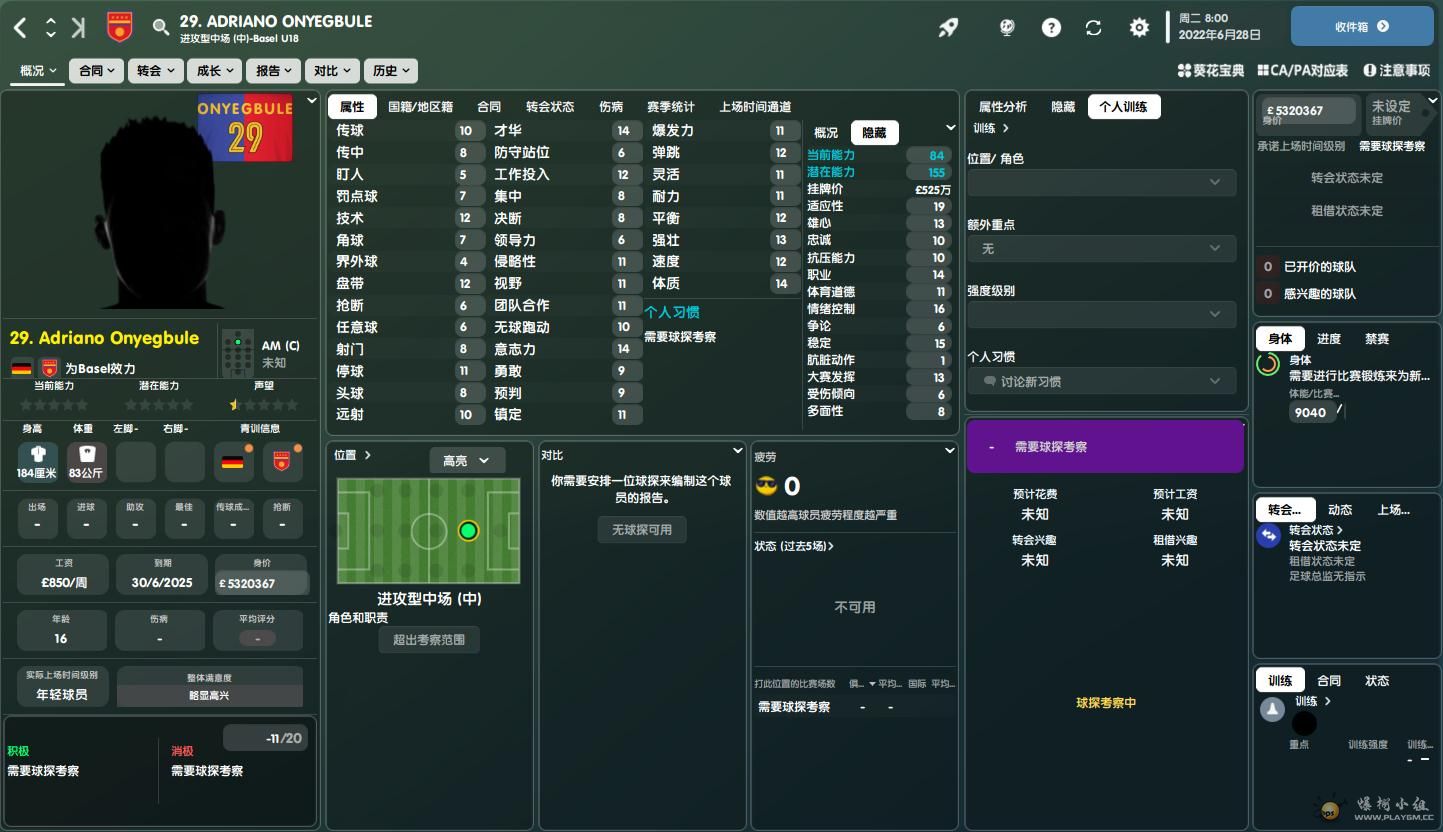Open the settings gear icon
This screenshot has height=832, width=1443.
[x=1139, y=28]
